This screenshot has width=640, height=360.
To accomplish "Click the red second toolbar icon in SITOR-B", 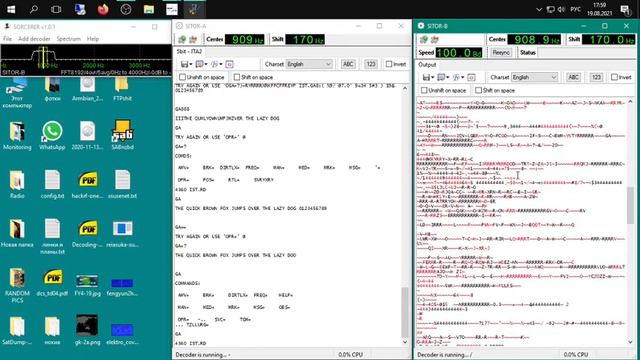I will (x=434, y=40).
